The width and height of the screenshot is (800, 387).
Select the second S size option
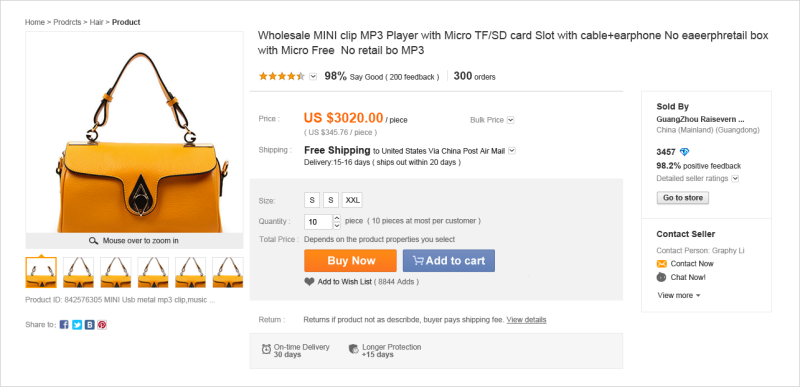(x=331, y=200)
